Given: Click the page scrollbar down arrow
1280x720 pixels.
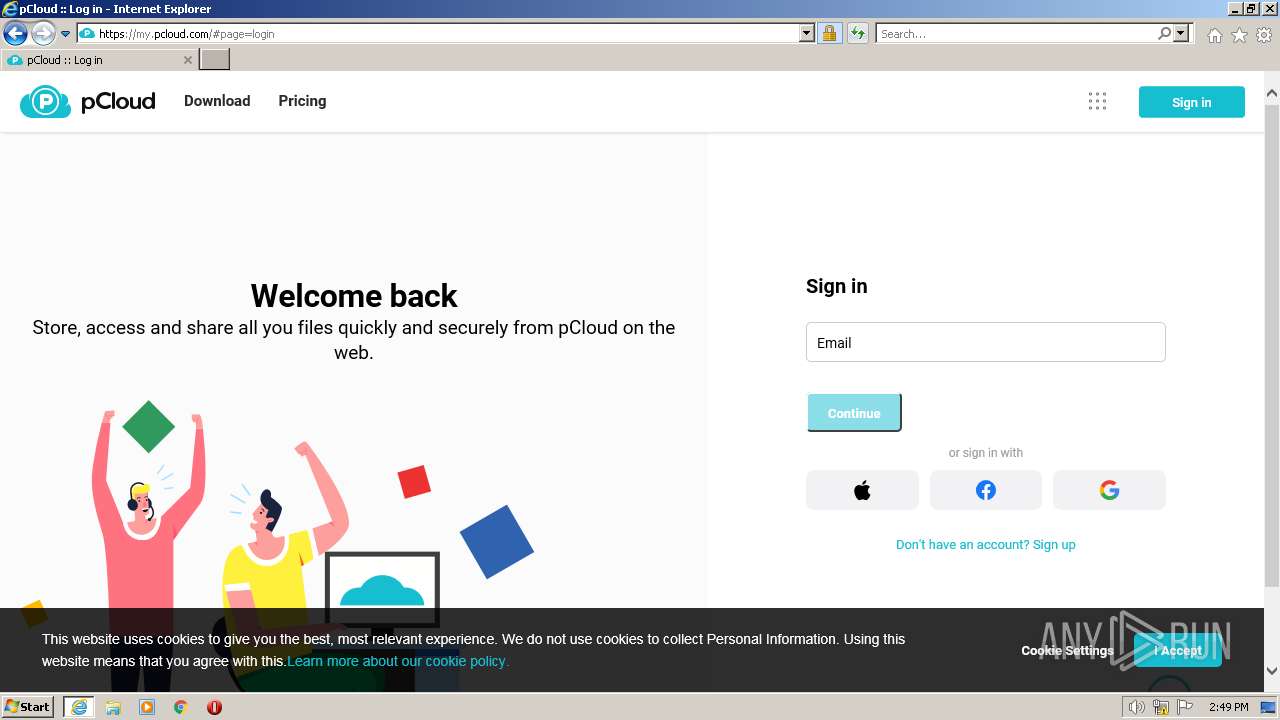Looking at the screenshot, I should (x=1272, y=671).
